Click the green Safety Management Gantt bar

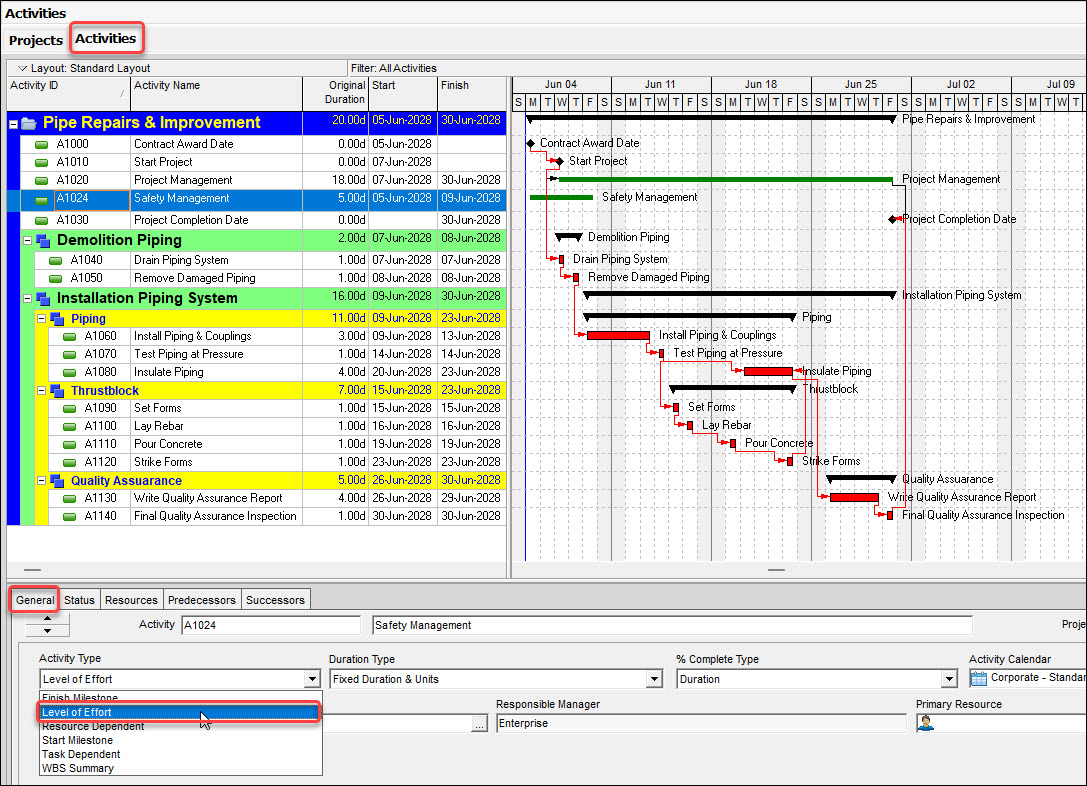[x=561, y=198]
